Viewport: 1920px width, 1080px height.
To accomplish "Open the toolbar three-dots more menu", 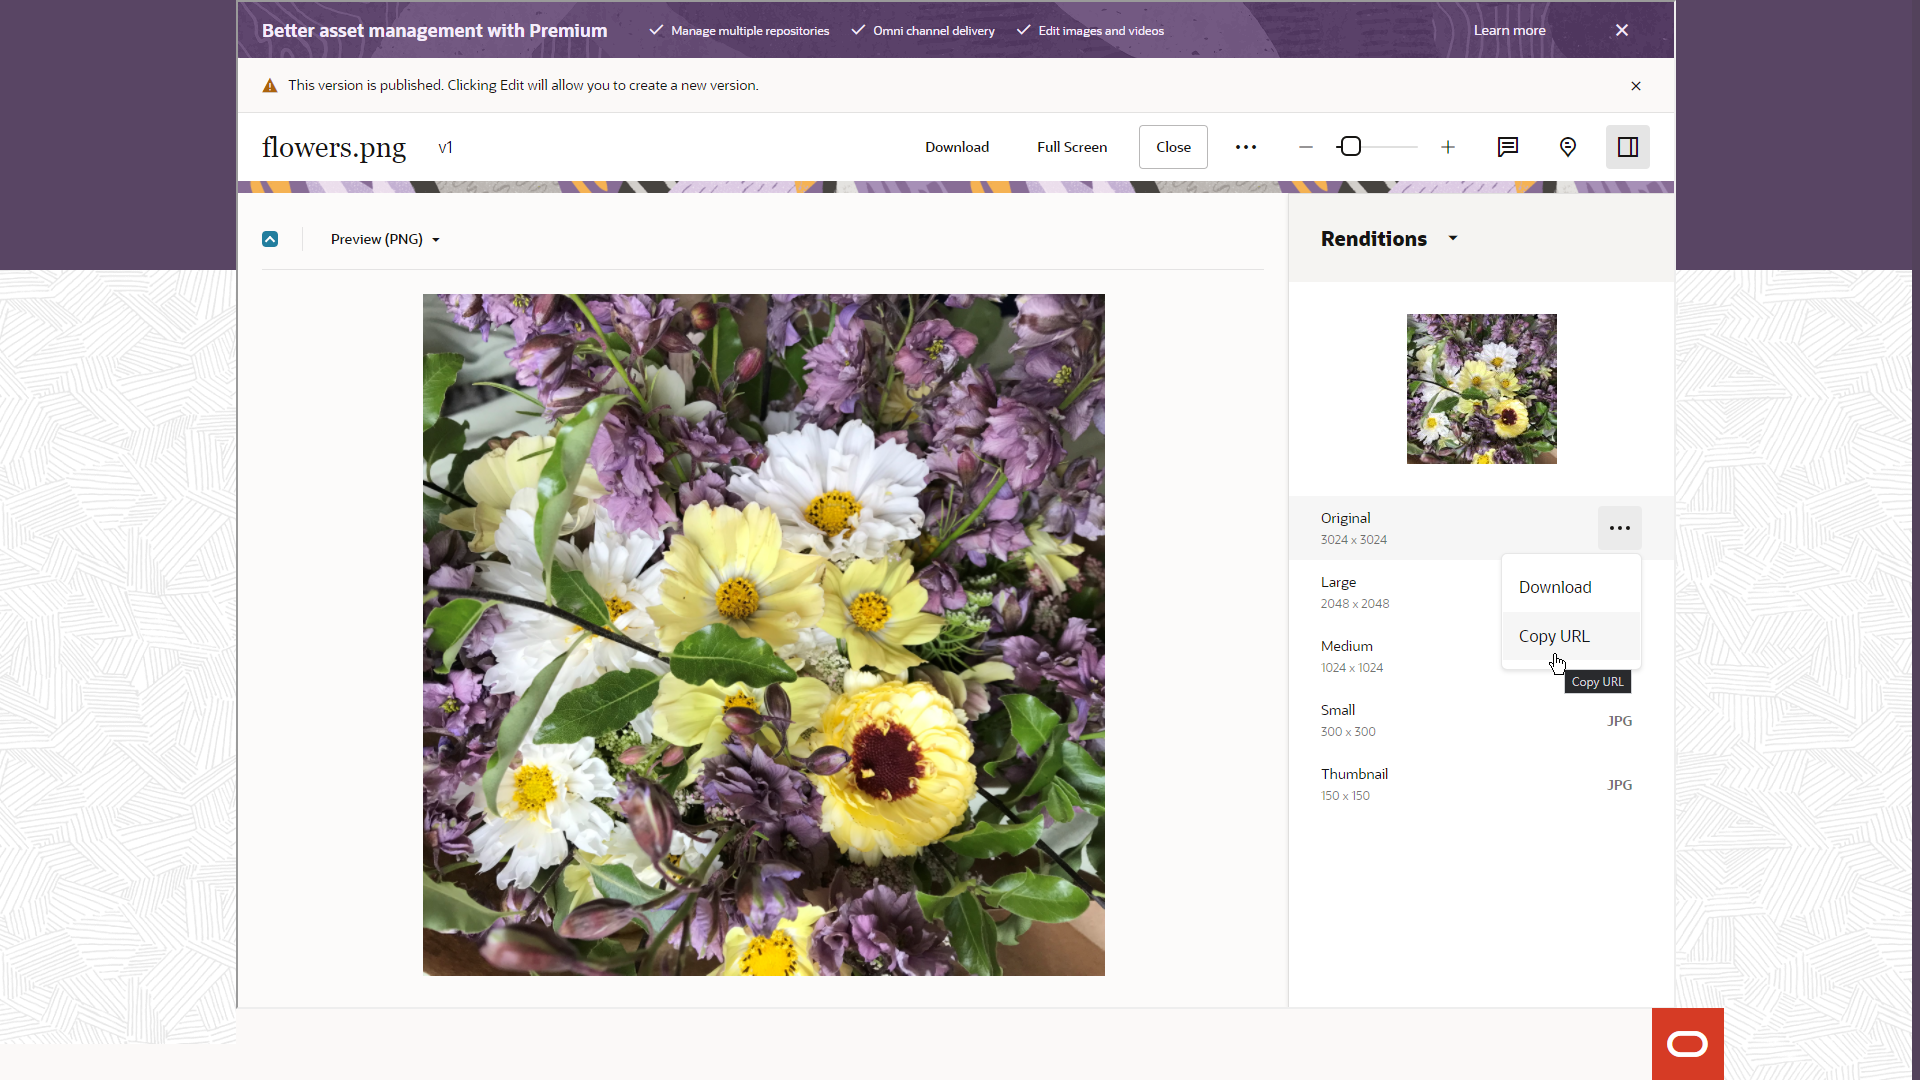I will pos(1245,147).
